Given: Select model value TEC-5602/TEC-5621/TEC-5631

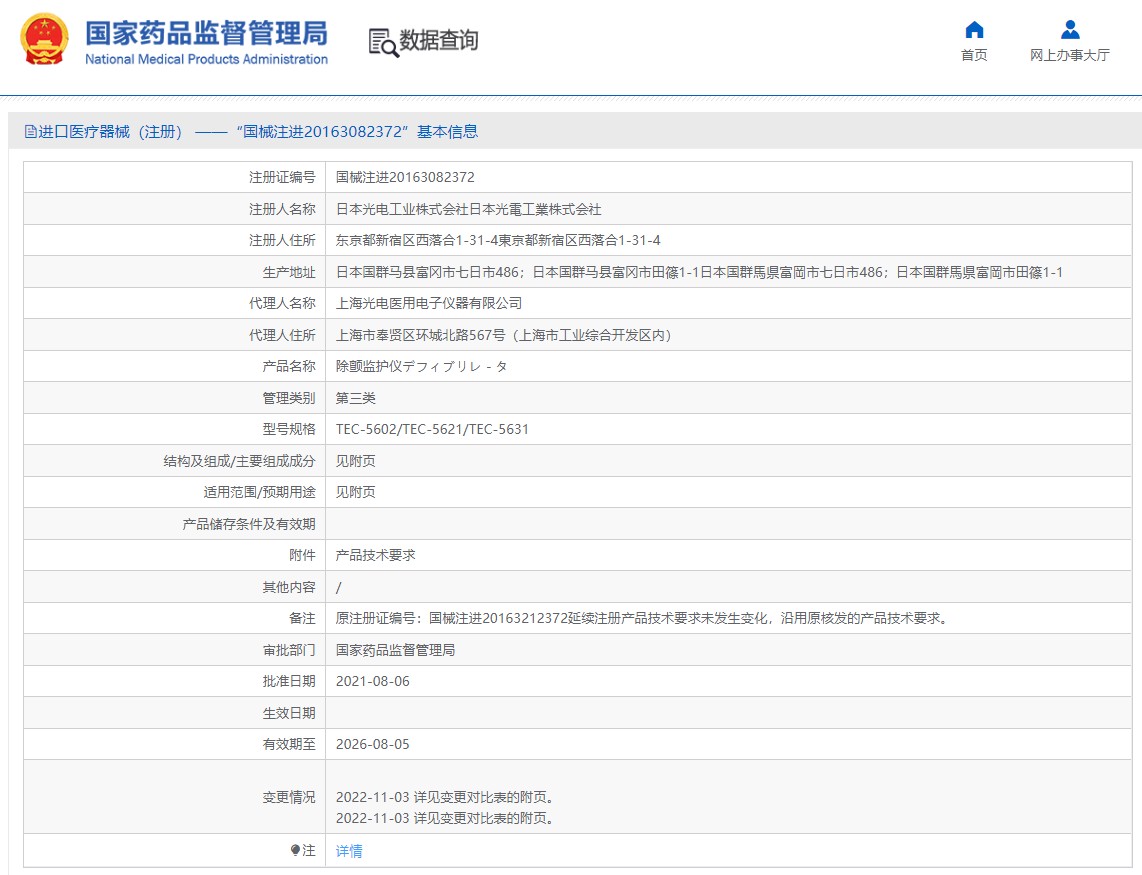Looking at the screenshot, I should click(432, 429).
